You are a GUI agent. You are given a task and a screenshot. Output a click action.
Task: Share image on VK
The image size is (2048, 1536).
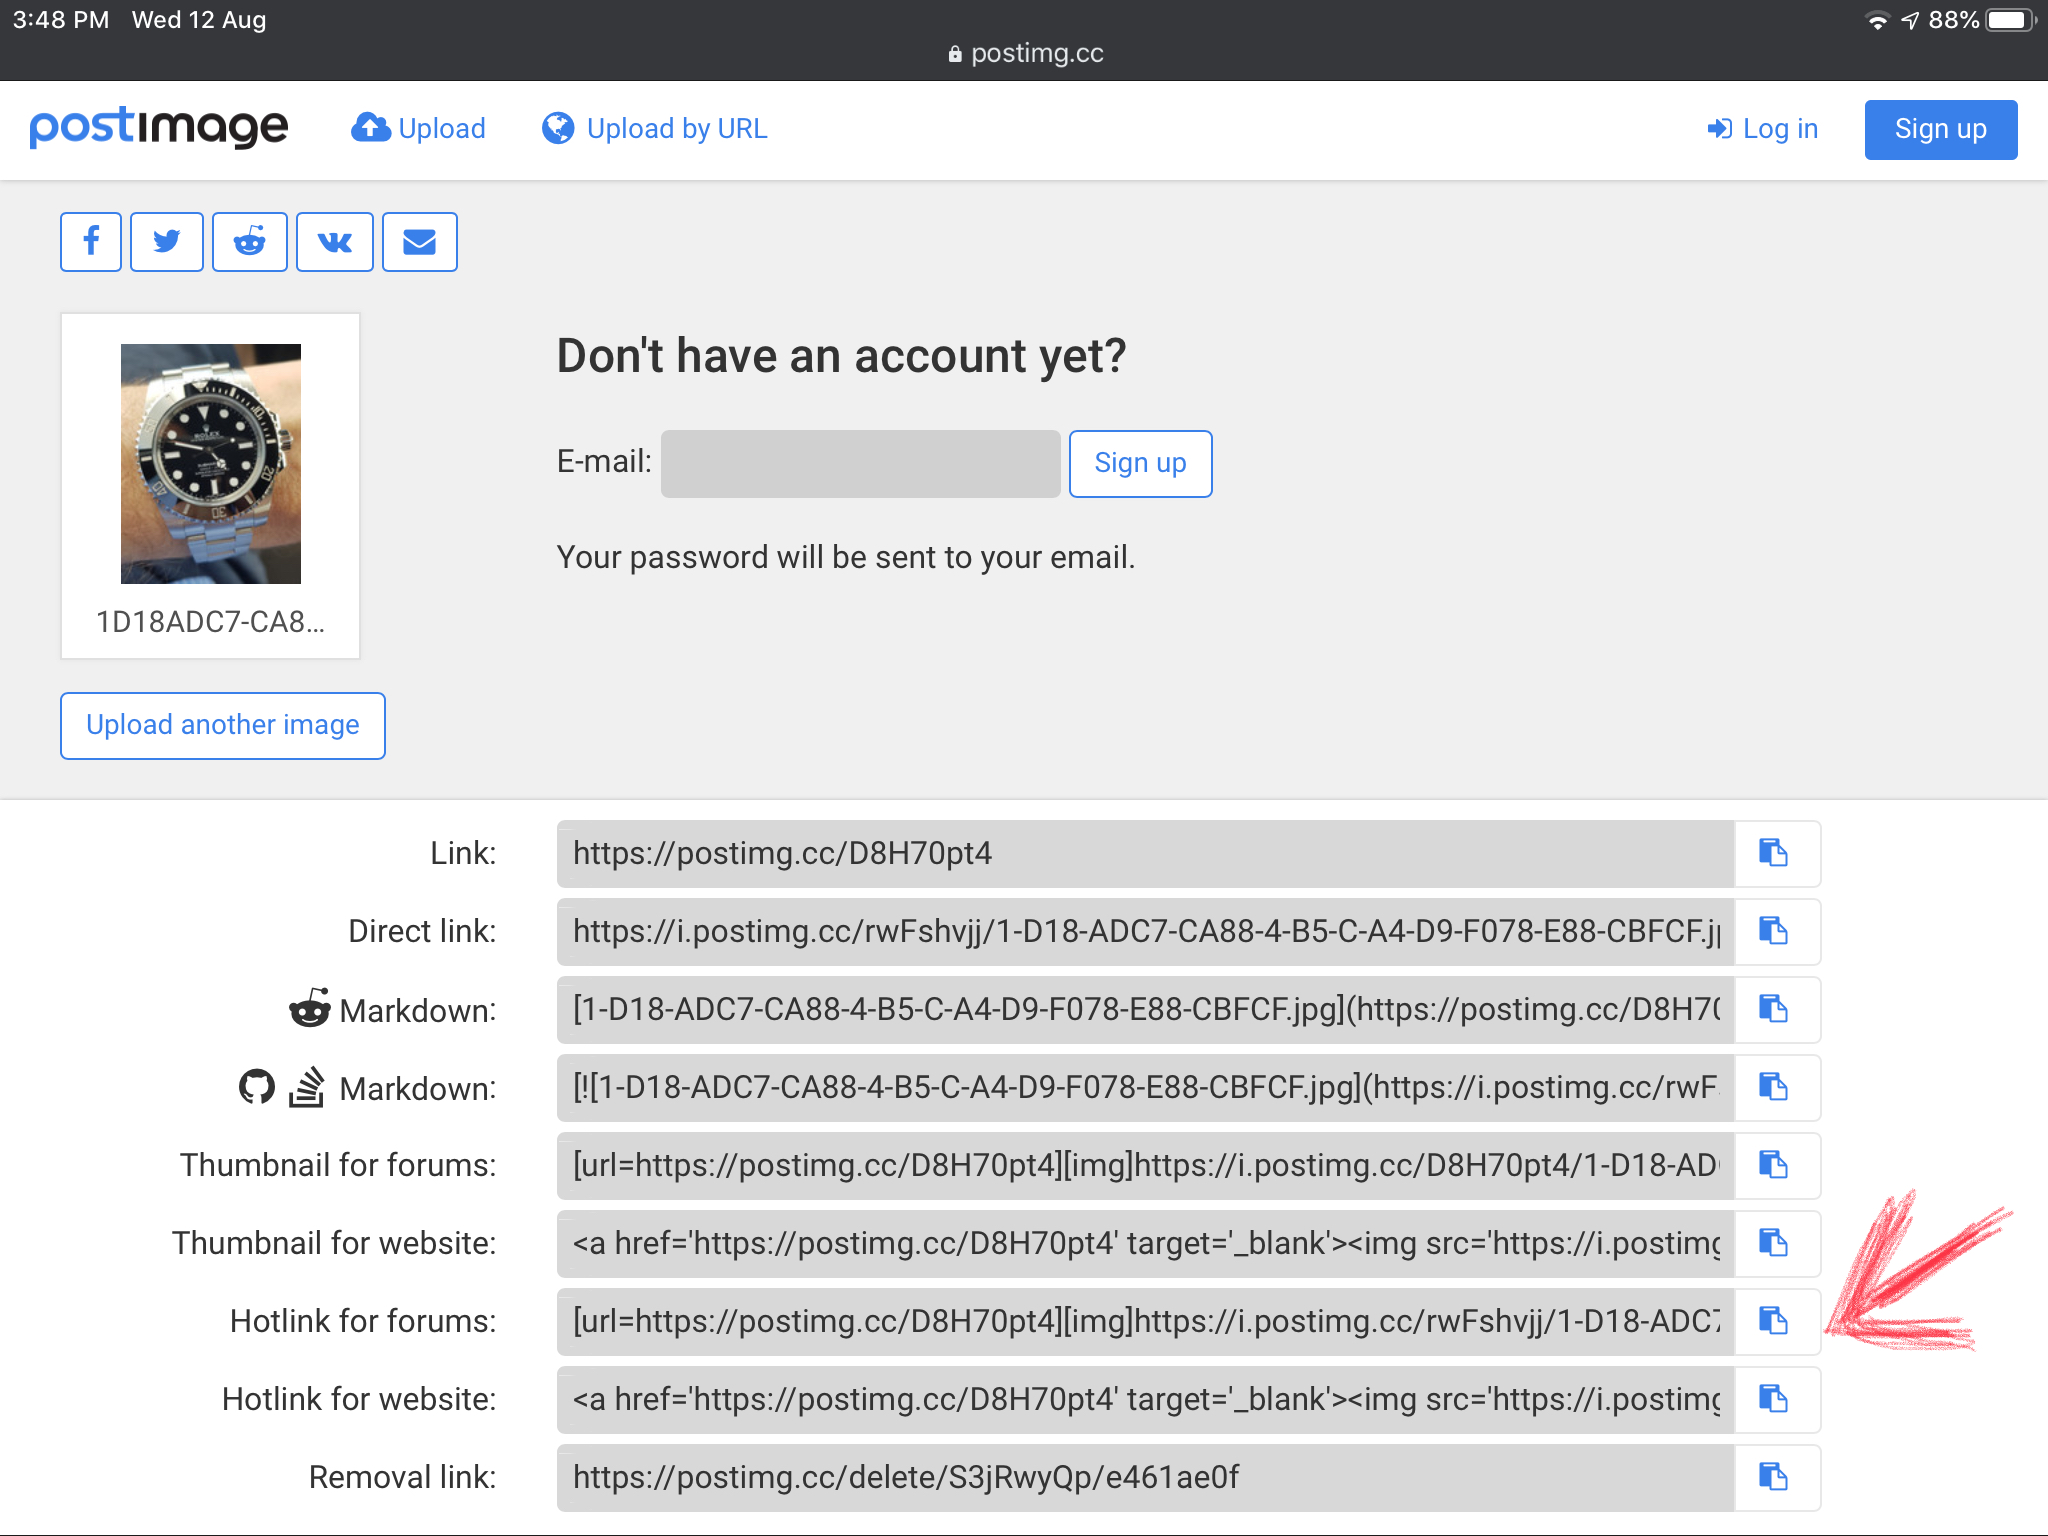(335, 242)
